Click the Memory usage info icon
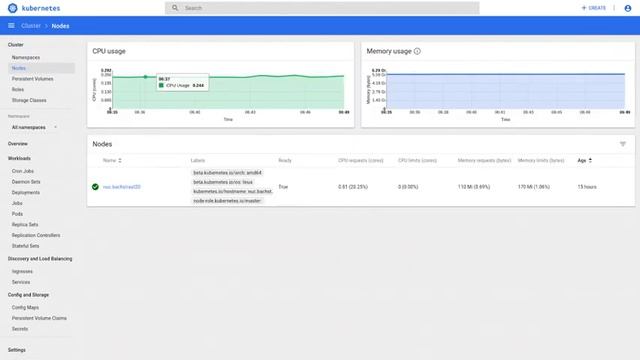The height and width of the screenshot is (360, 640). (x=417, y=51)
